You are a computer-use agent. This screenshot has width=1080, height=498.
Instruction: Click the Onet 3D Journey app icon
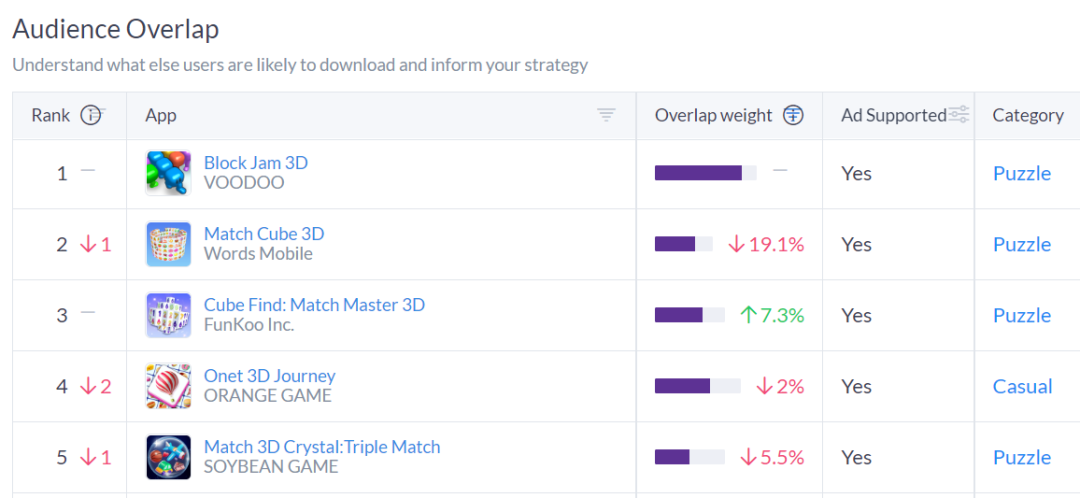point(168,386)
